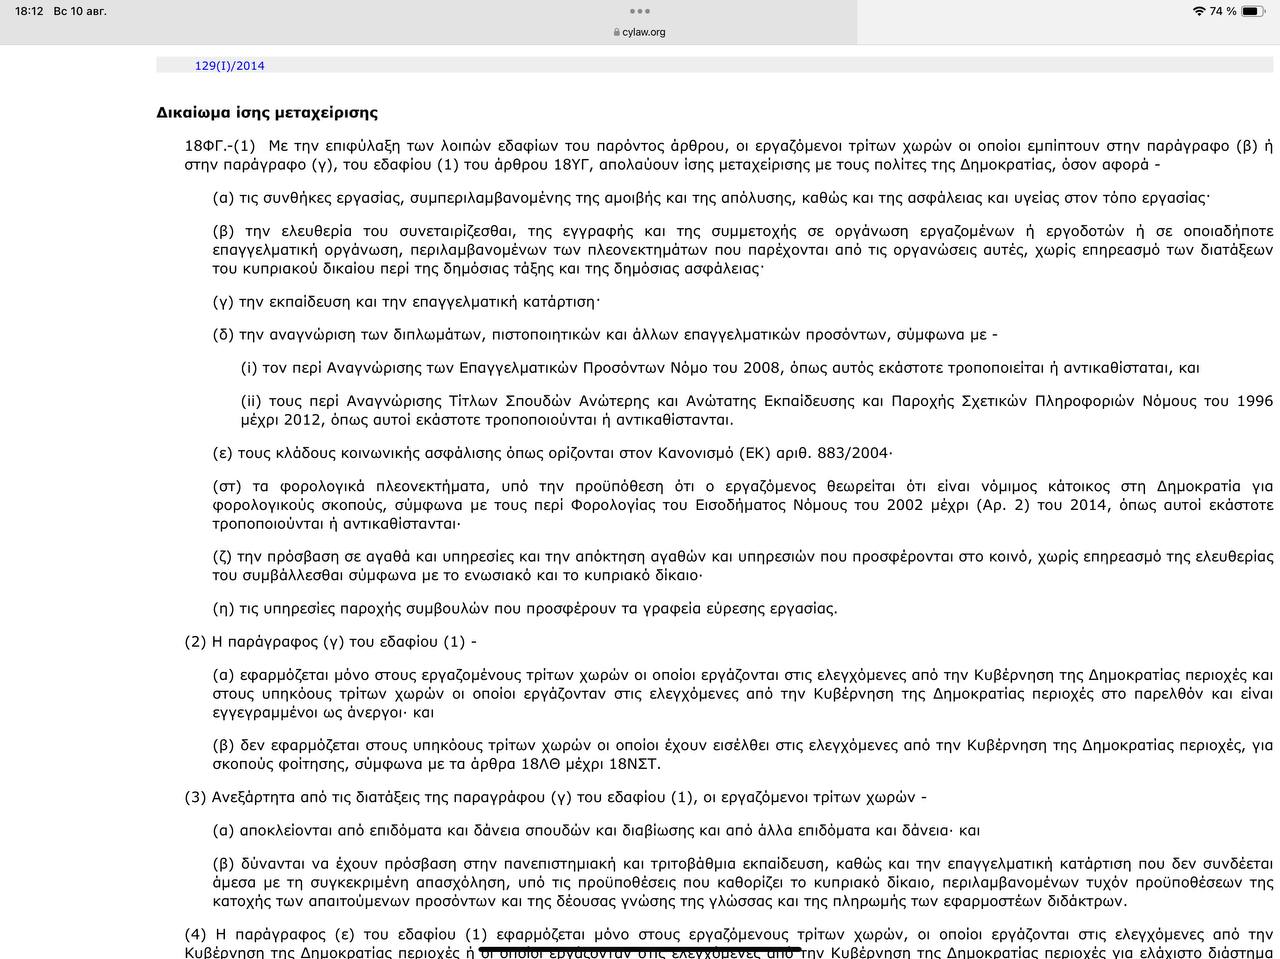The width and height of the screenshot is (1280, 959).
Task: Tap the Wi-Fi status icon
Action: click(x=1199, y=11)
